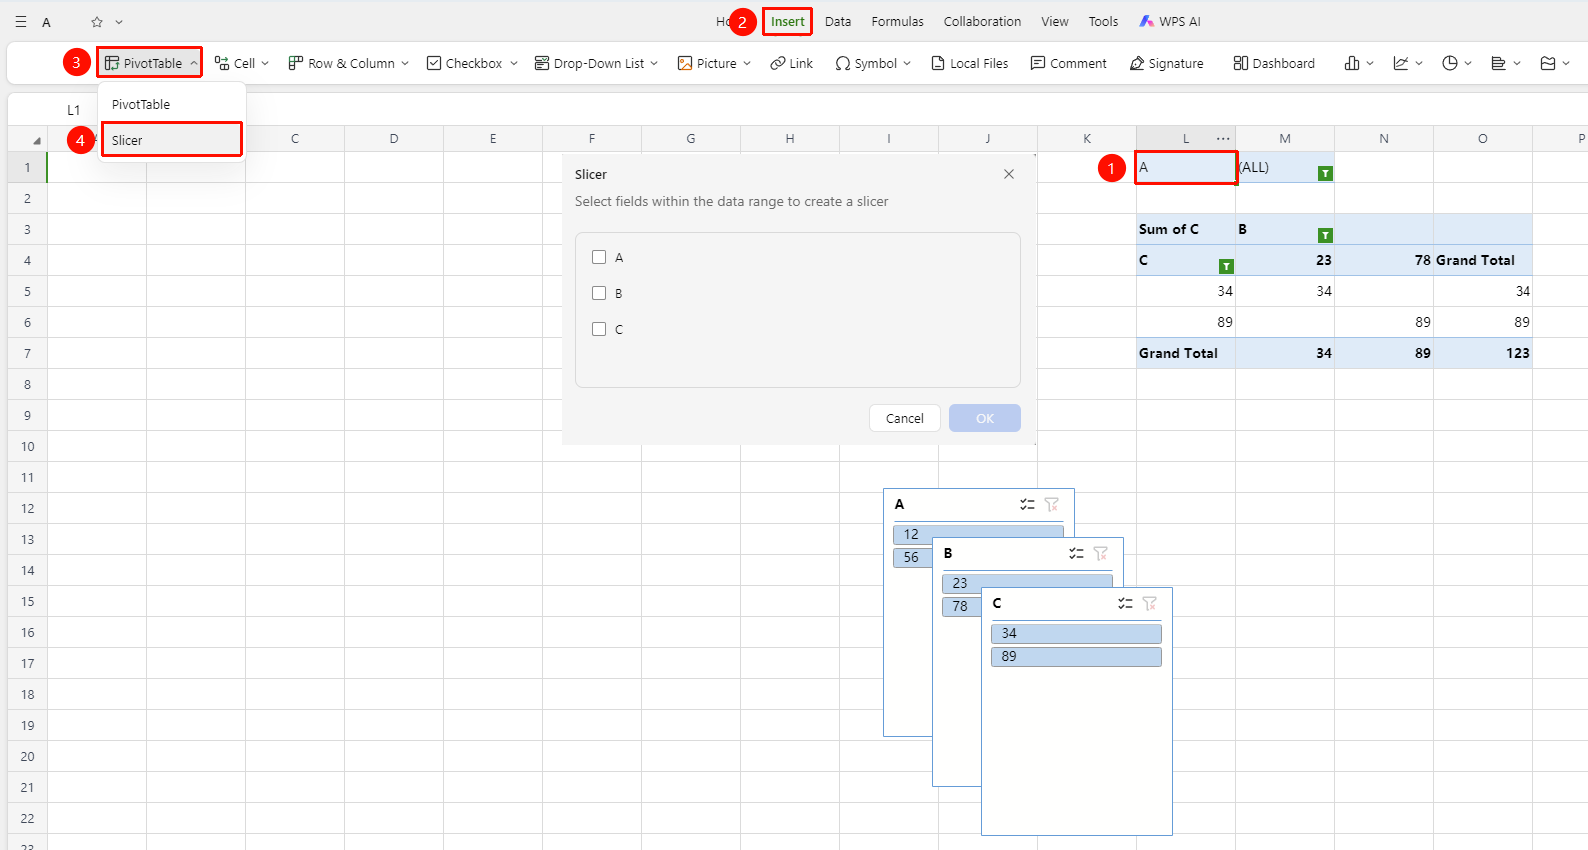
Task: Open the row filter in cell C
Action: point(1226,266)
